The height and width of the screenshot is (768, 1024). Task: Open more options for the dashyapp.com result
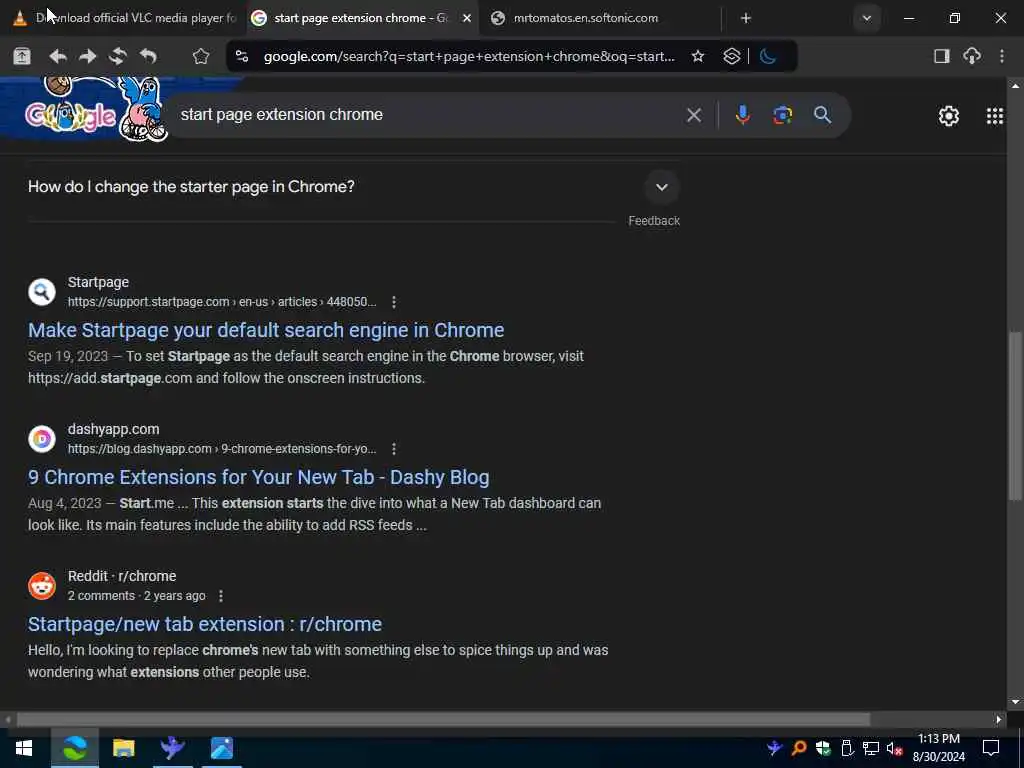point(394,449)
